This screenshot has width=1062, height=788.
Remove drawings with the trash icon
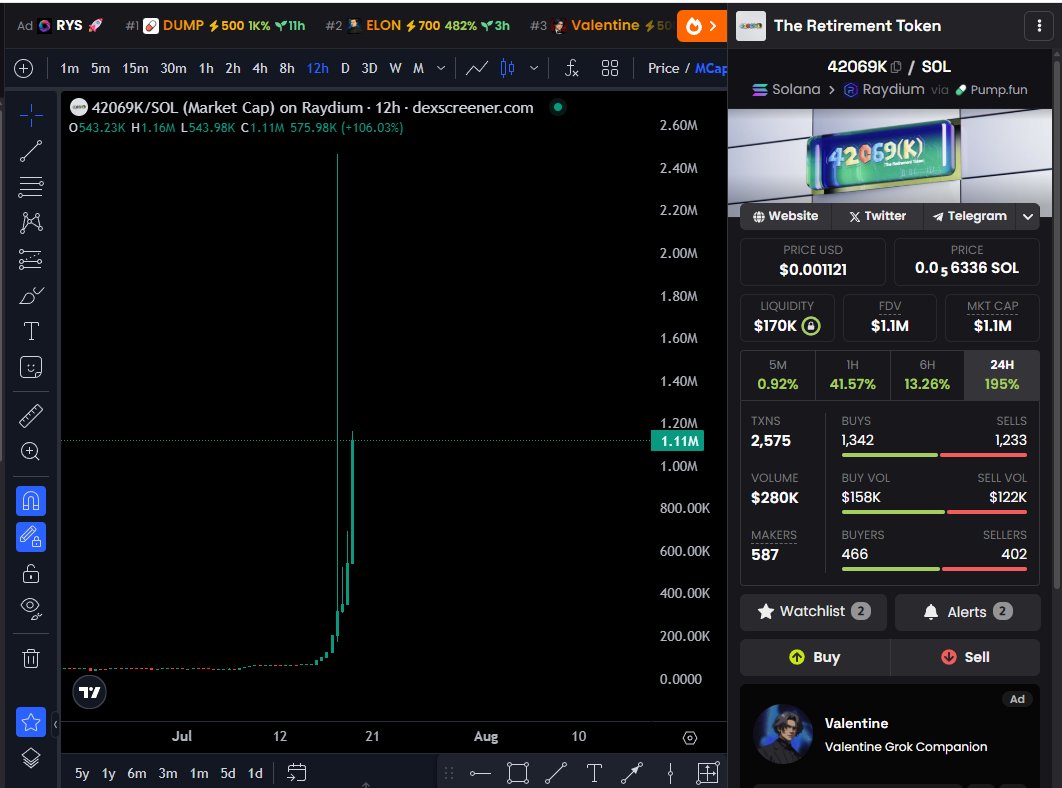pyautogui.click(x=30, y=658)
